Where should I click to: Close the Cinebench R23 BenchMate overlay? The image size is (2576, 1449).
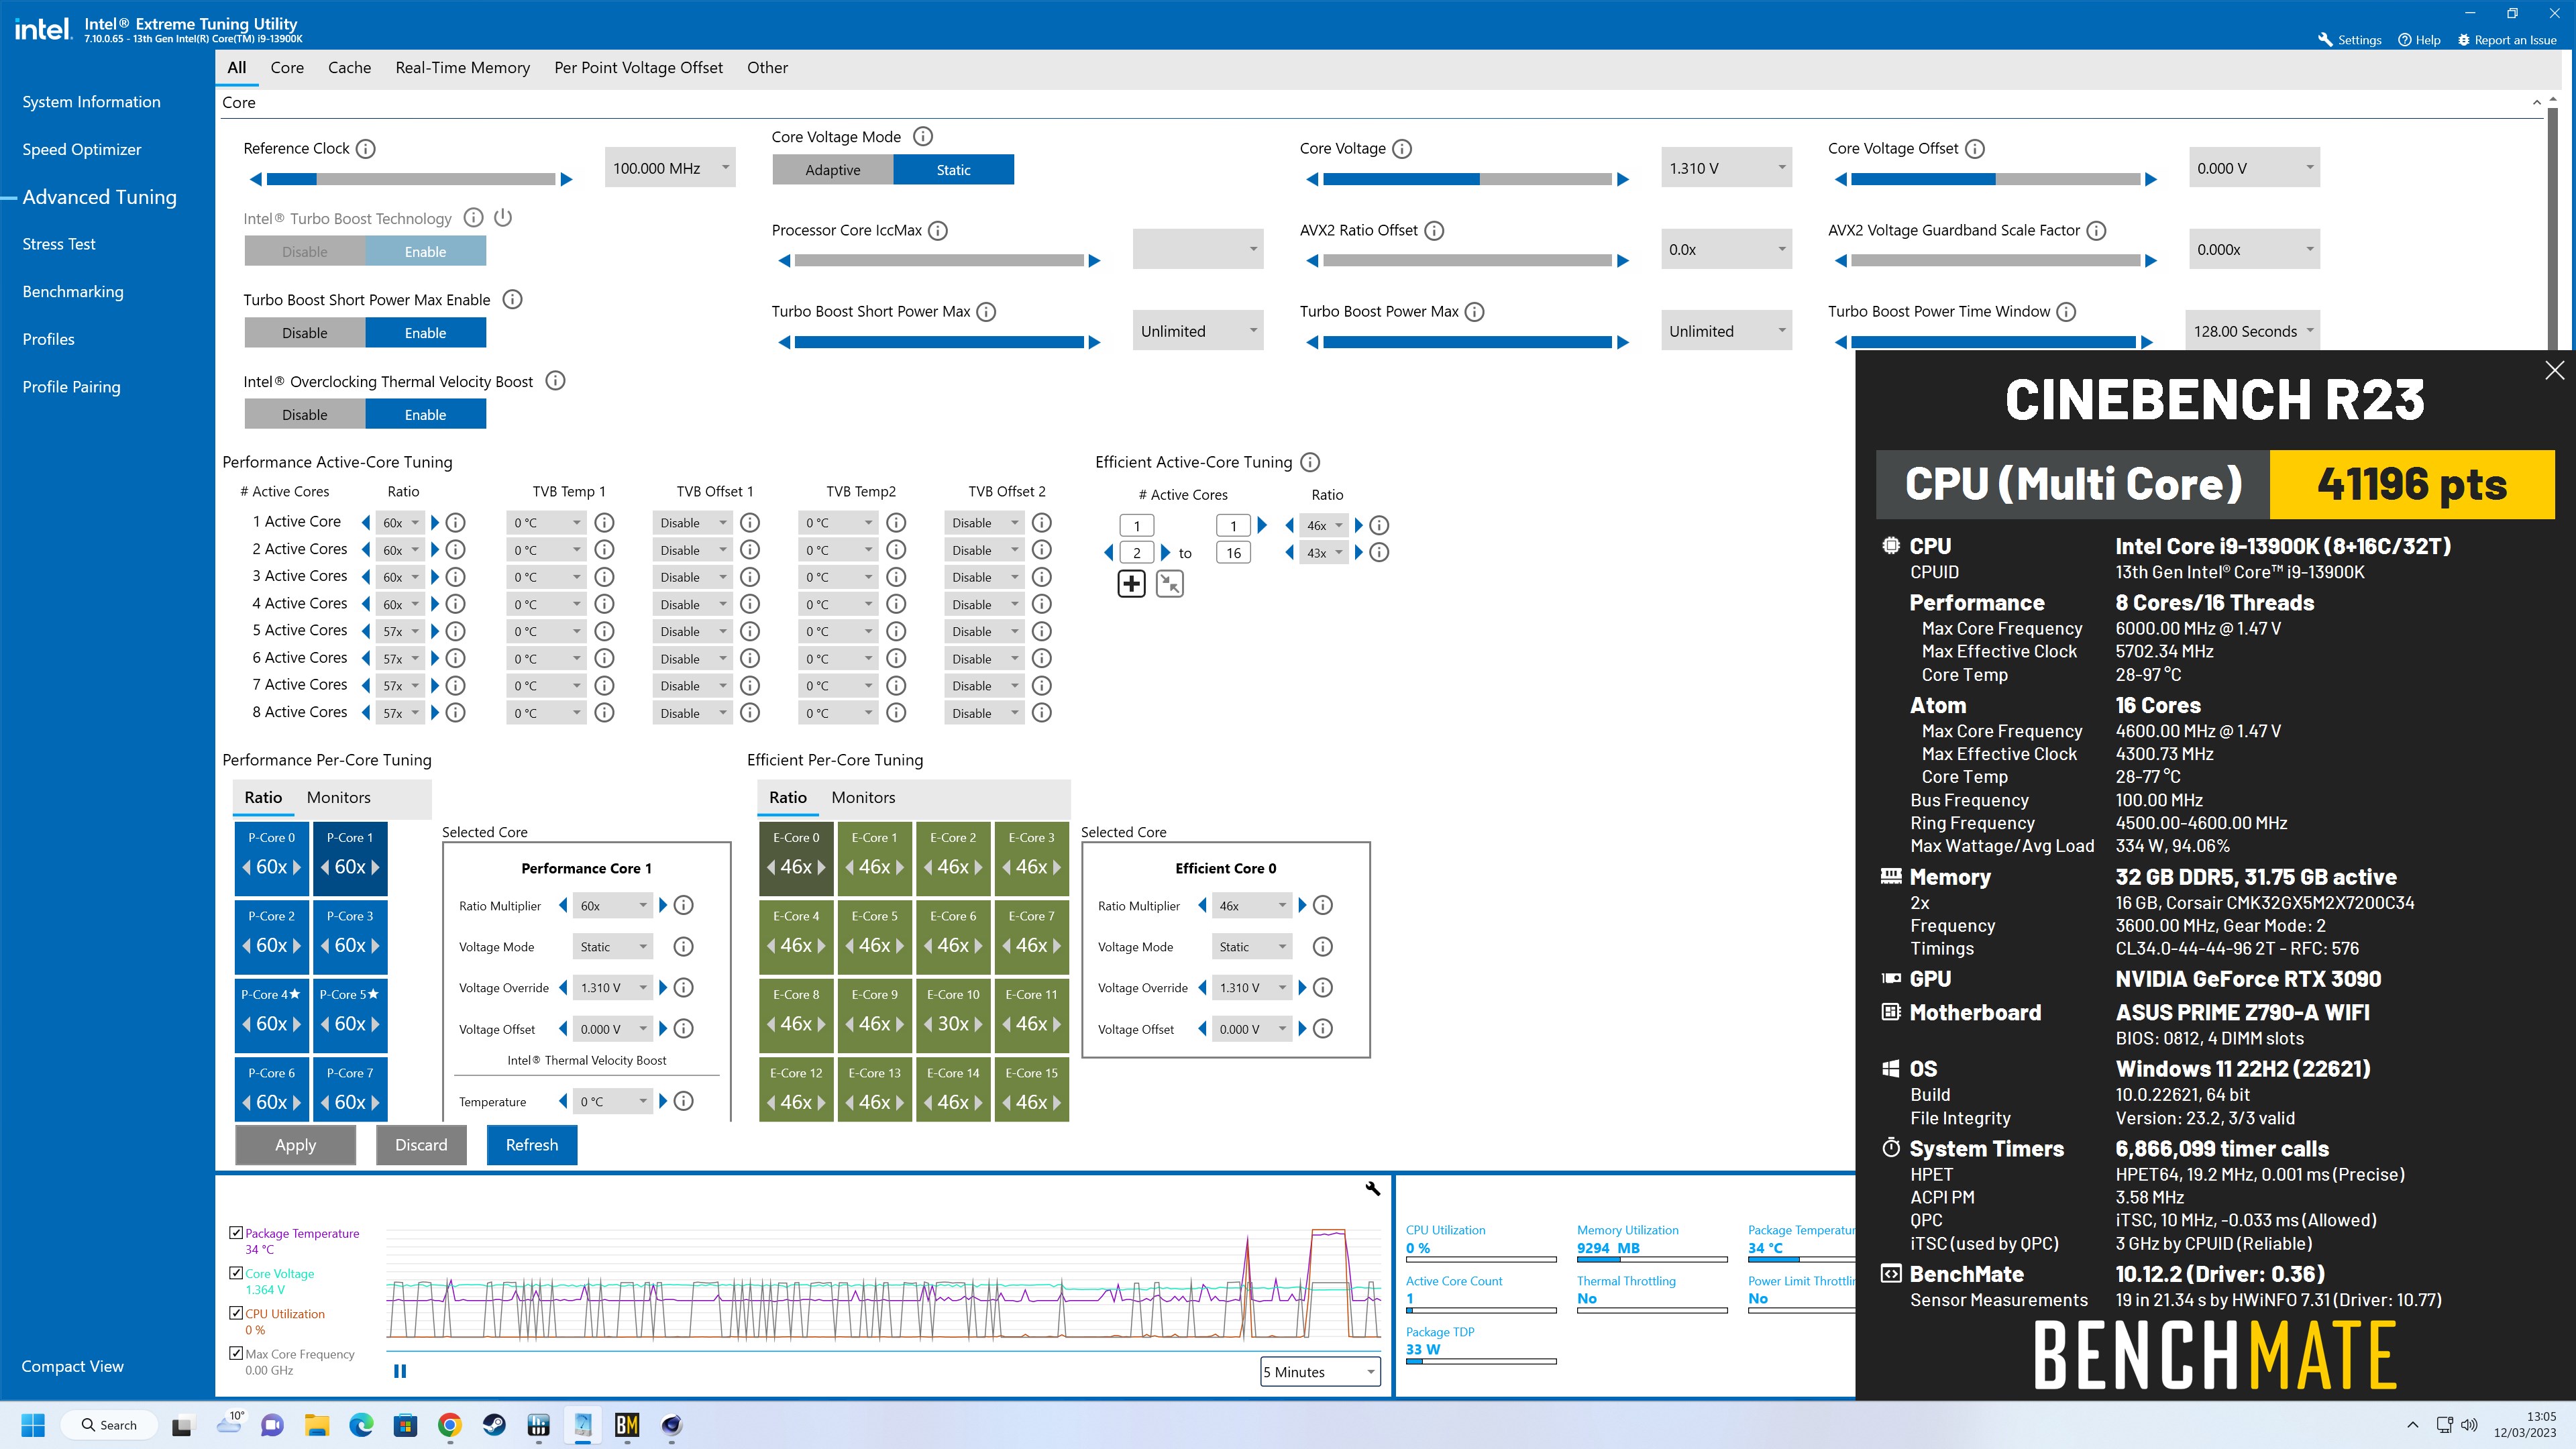[x=2554, y=370]
